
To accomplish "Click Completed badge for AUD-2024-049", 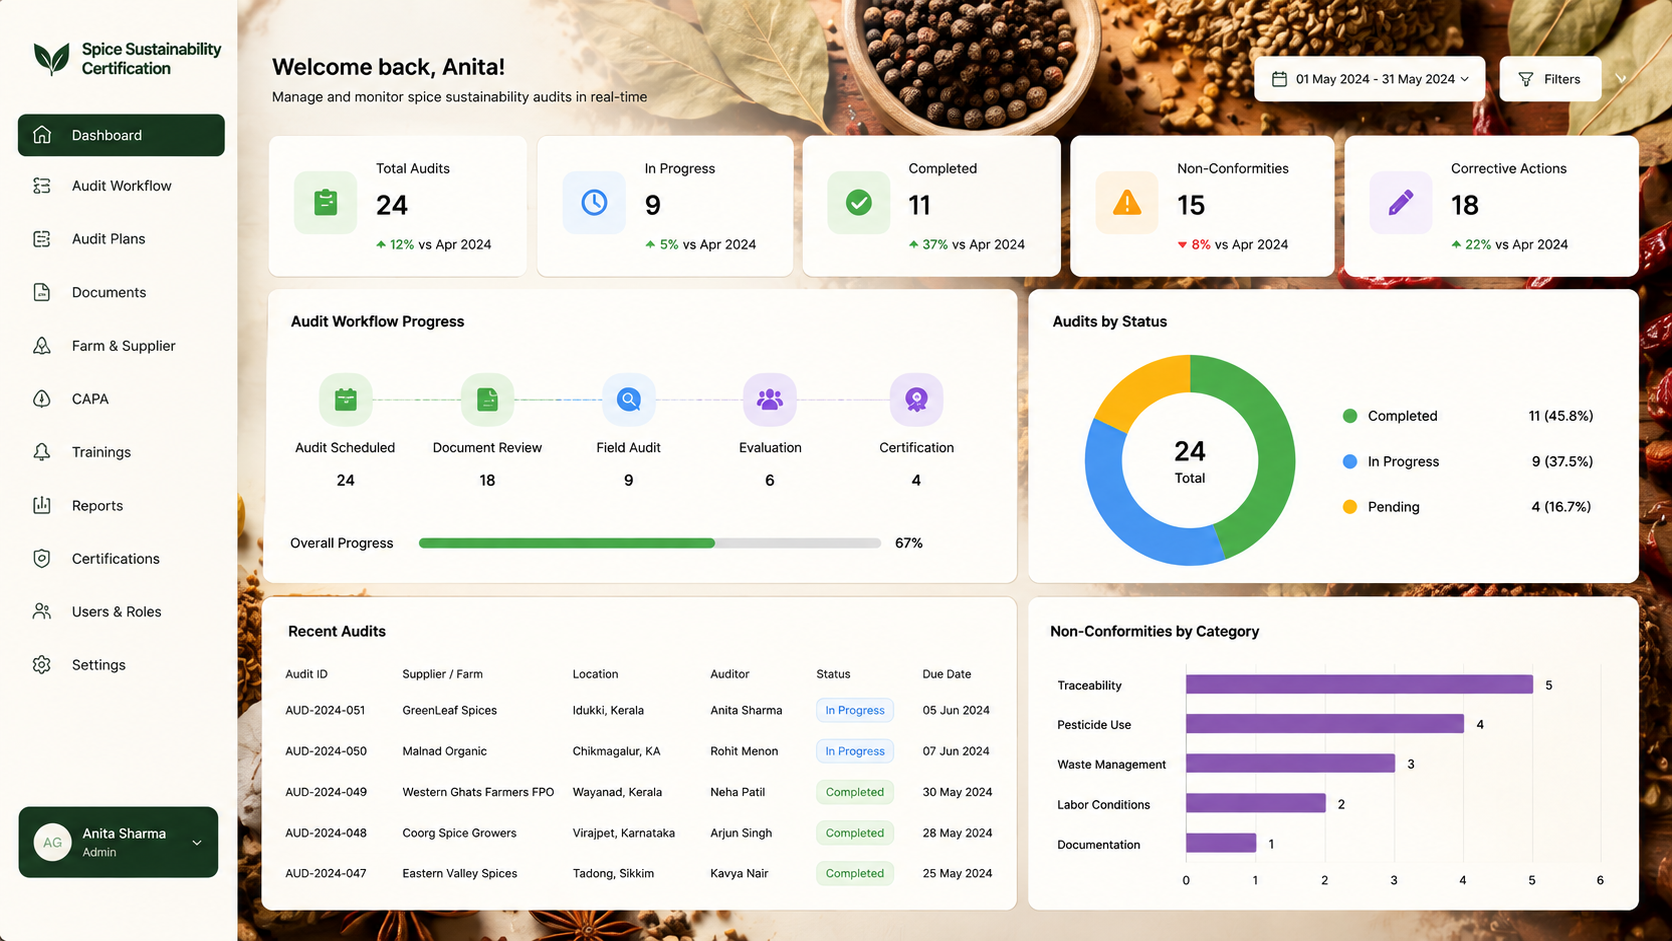I will [x=855, y=792].
